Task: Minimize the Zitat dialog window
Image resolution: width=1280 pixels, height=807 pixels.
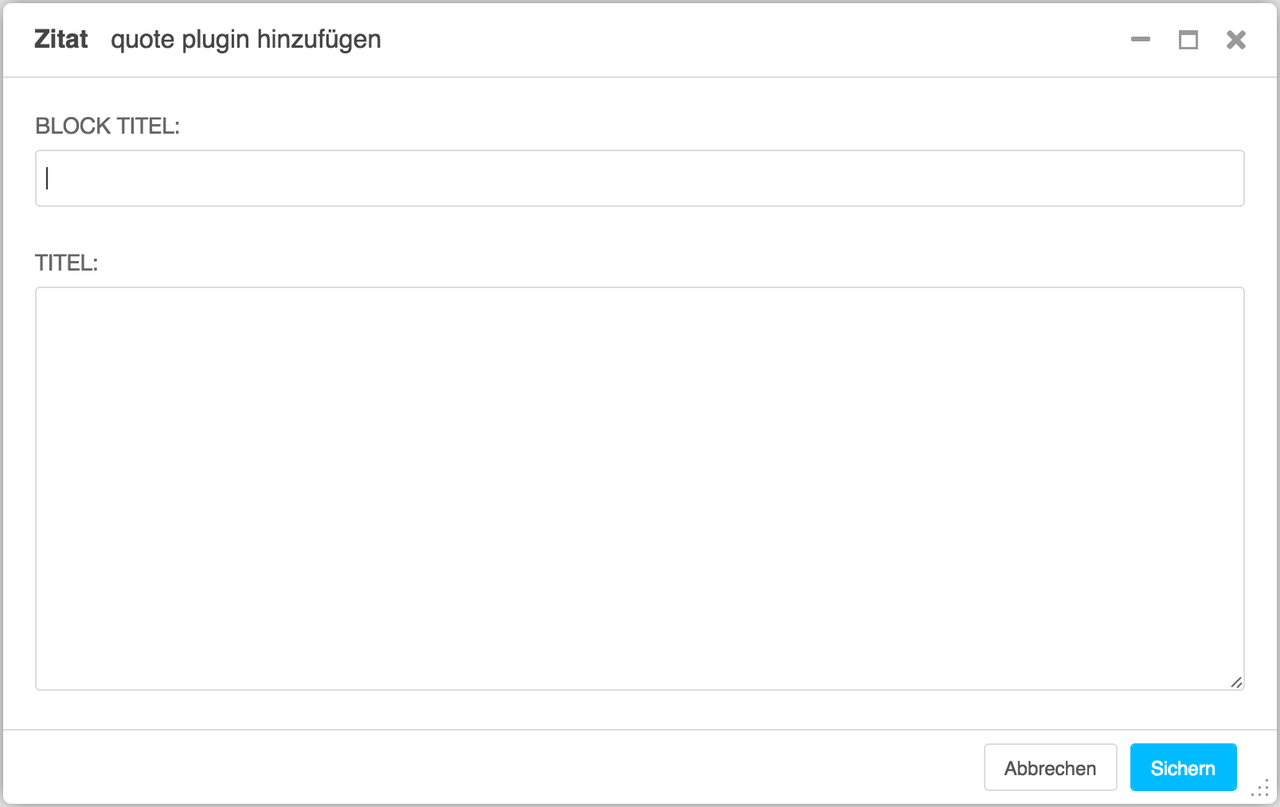Action: point(1140,40)
